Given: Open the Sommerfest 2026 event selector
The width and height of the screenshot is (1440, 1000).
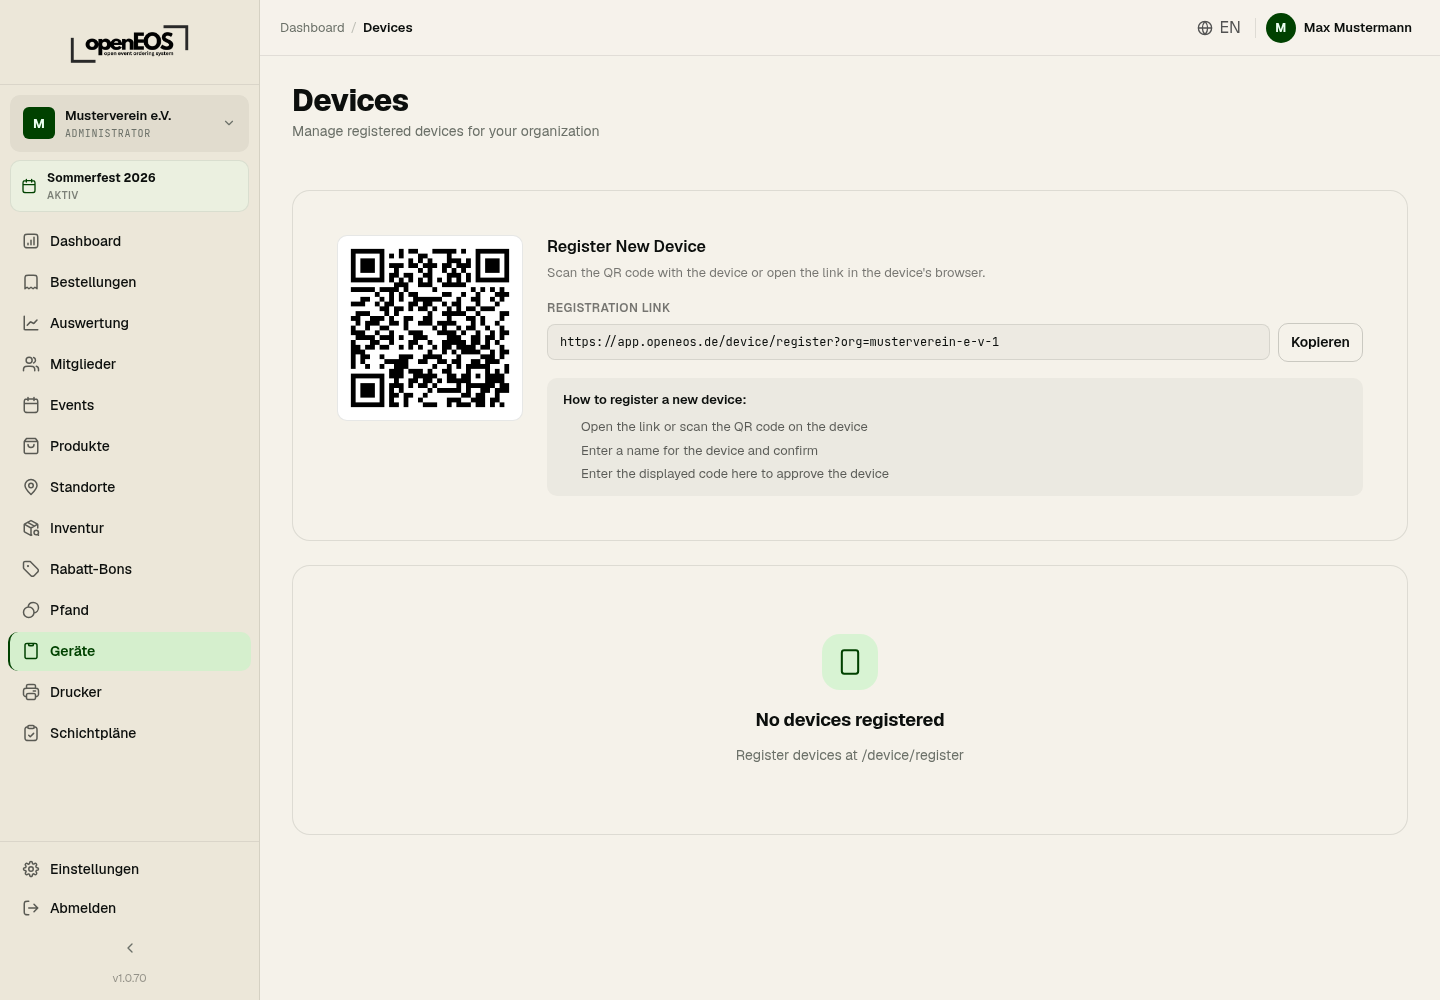Looking at the screenshot, I should click(x=129, y=186).
